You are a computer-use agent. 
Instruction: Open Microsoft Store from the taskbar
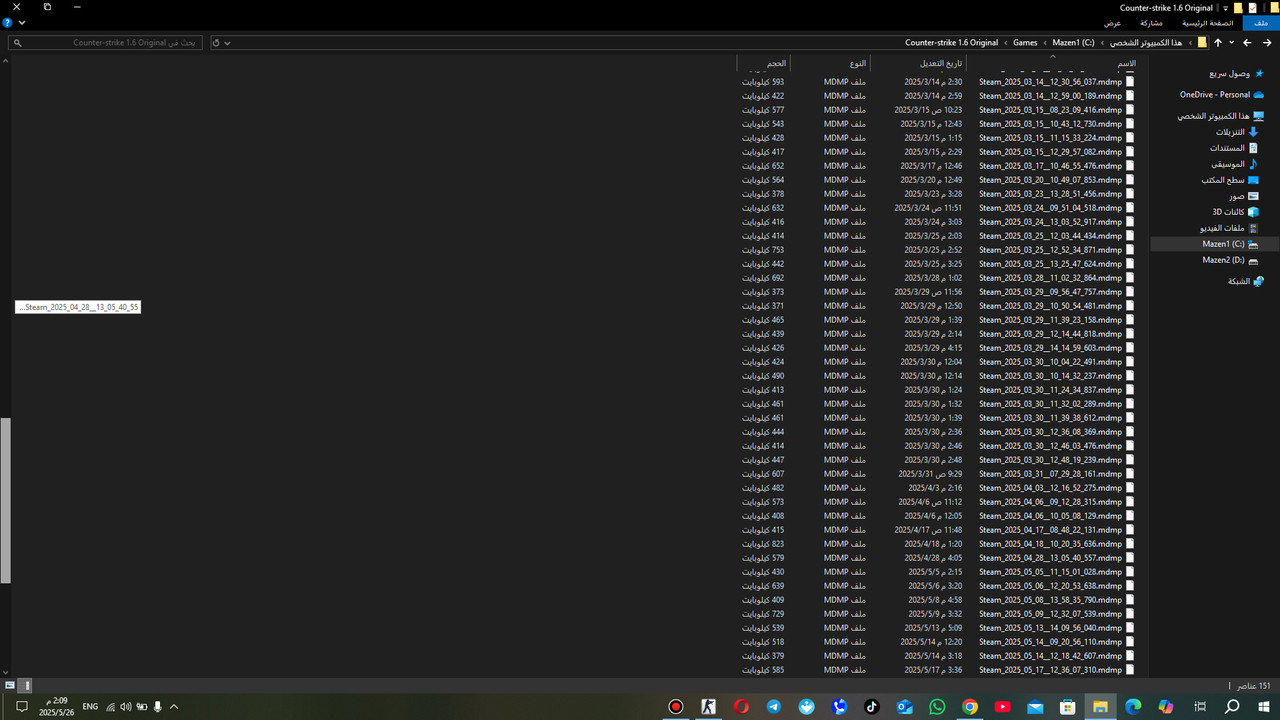click(1068, 706)
